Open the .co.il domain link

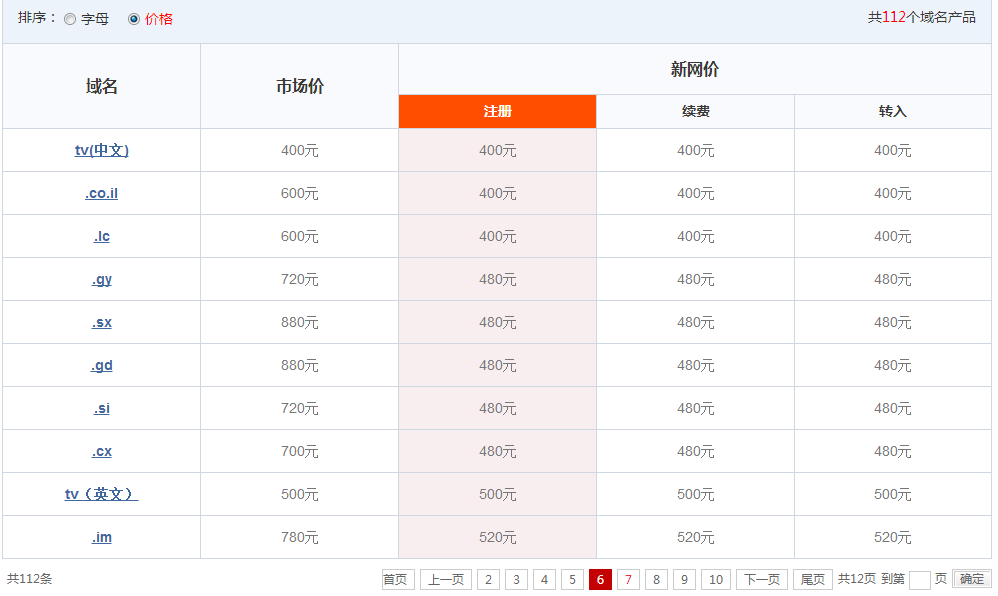(x=102, y=193)
